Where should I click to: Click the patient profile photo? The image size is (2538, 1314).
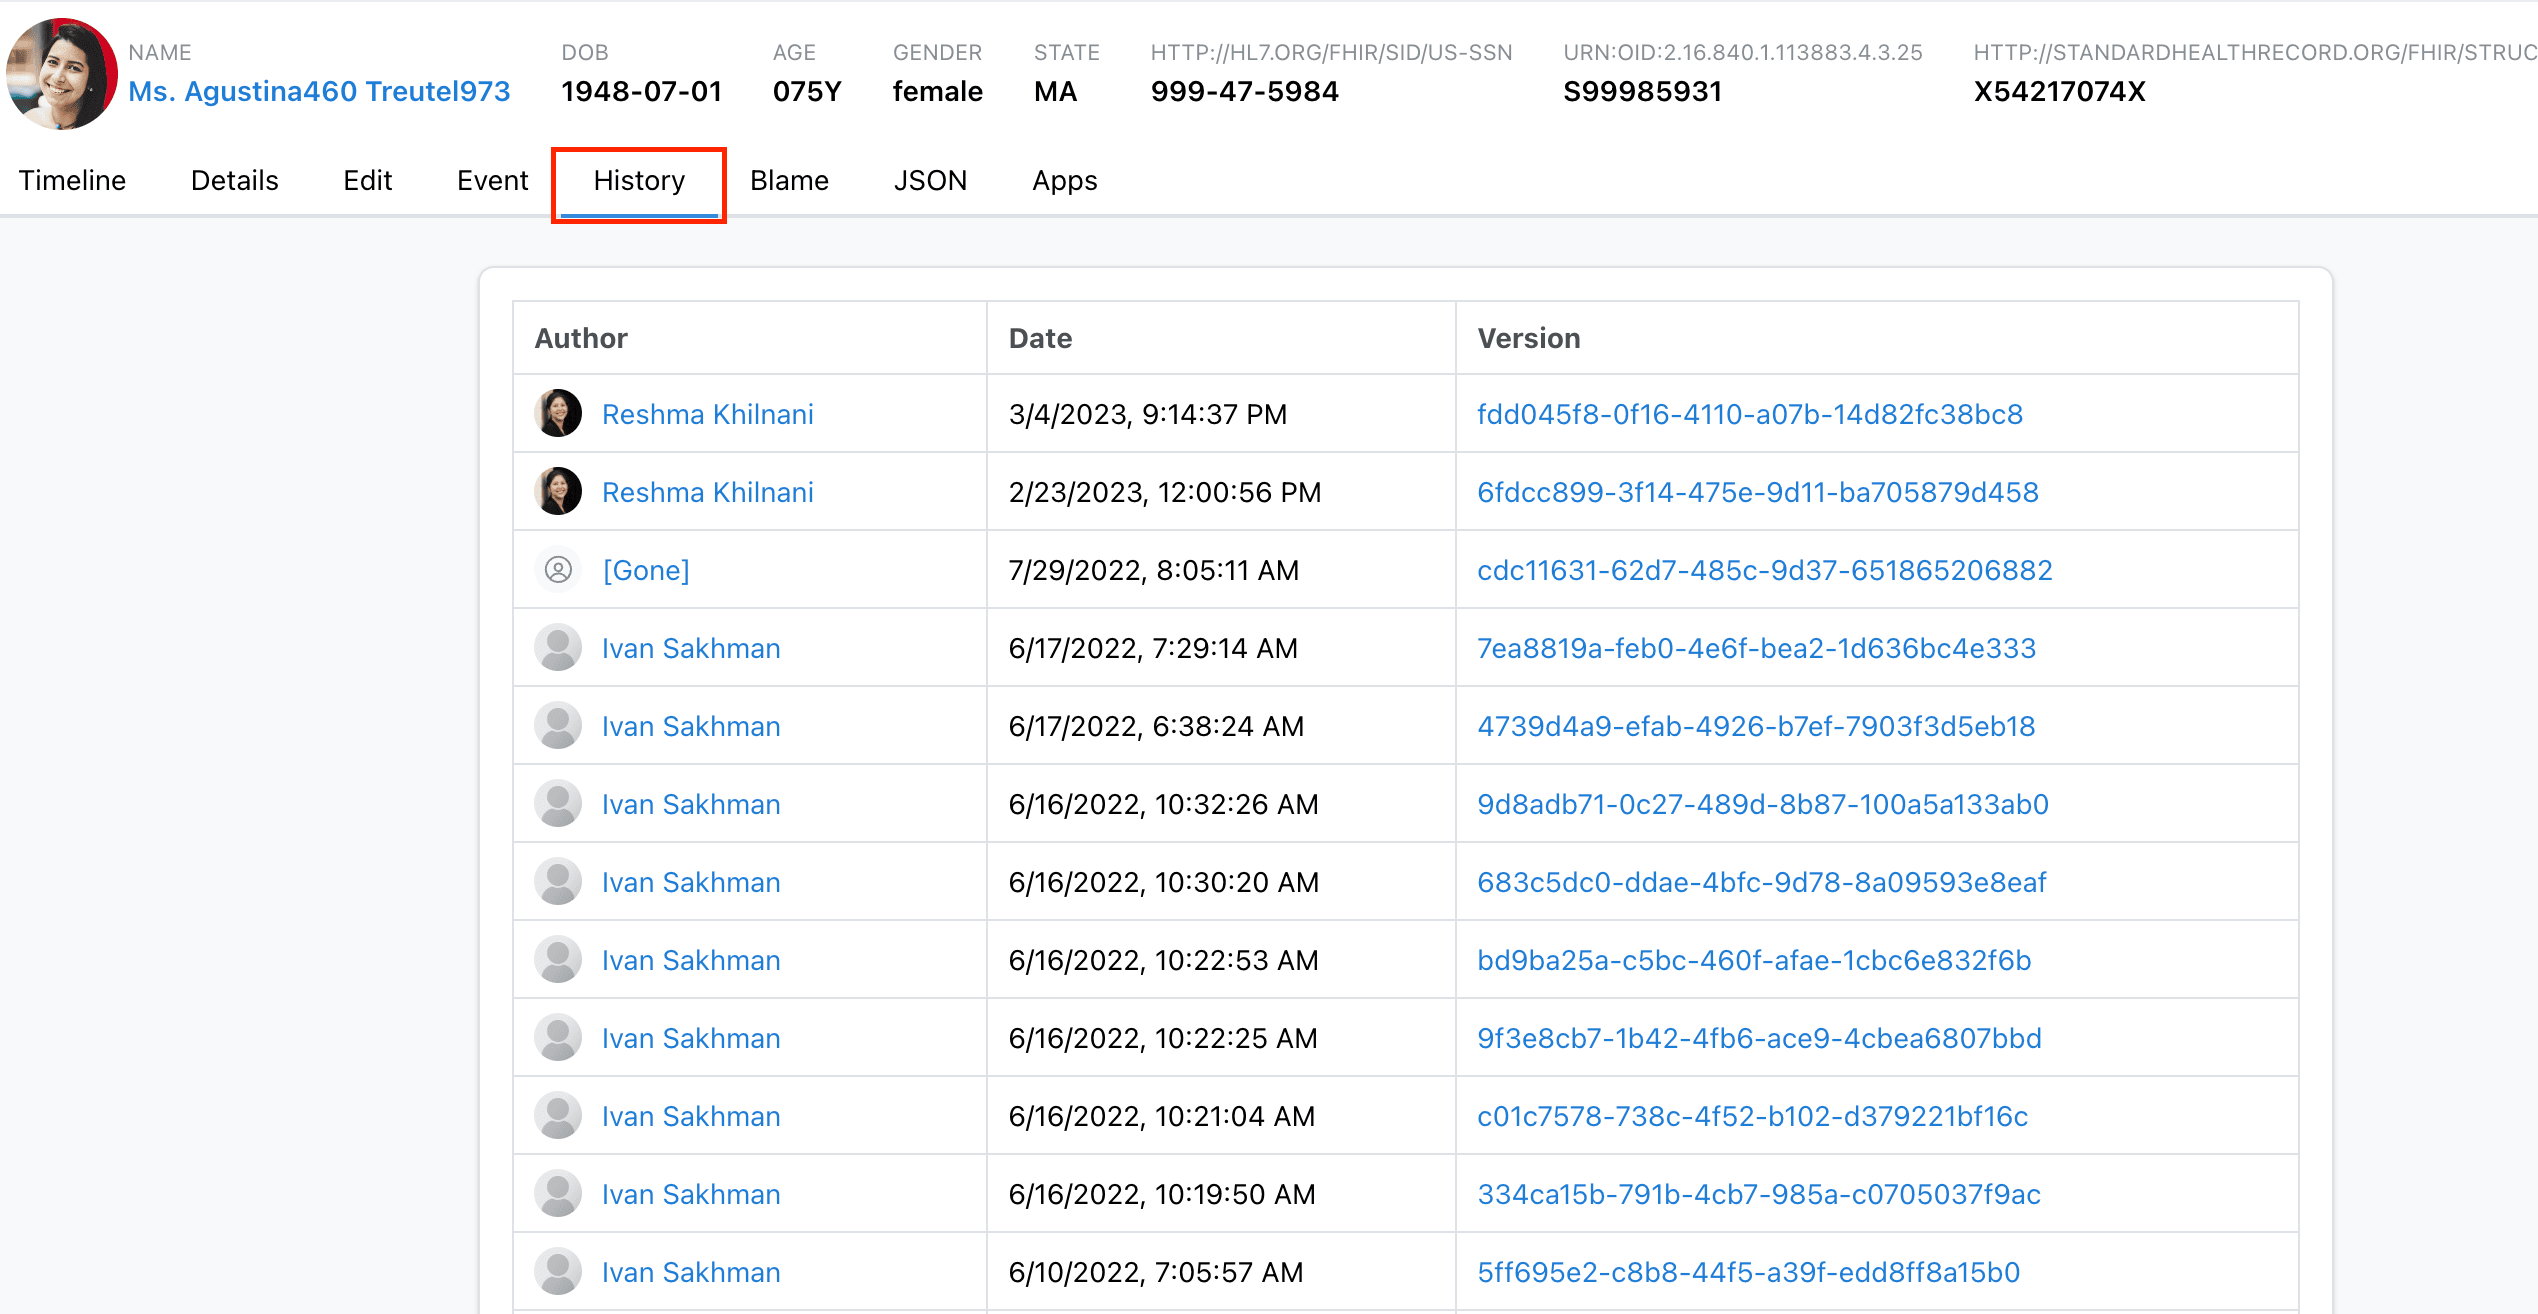(x=62, y=73)
